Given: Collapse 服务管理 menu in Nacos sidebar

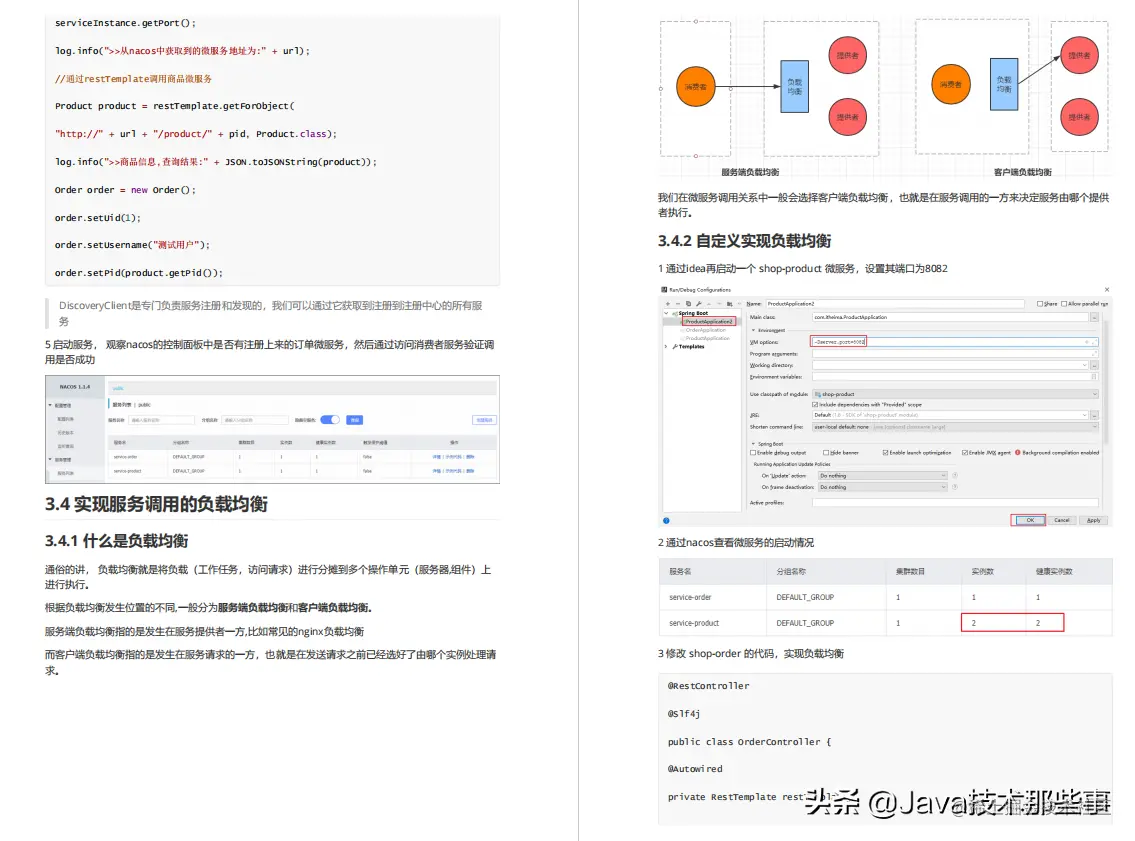Looking at the screenshot, I should pyautogui.click(x=50, y=459).
